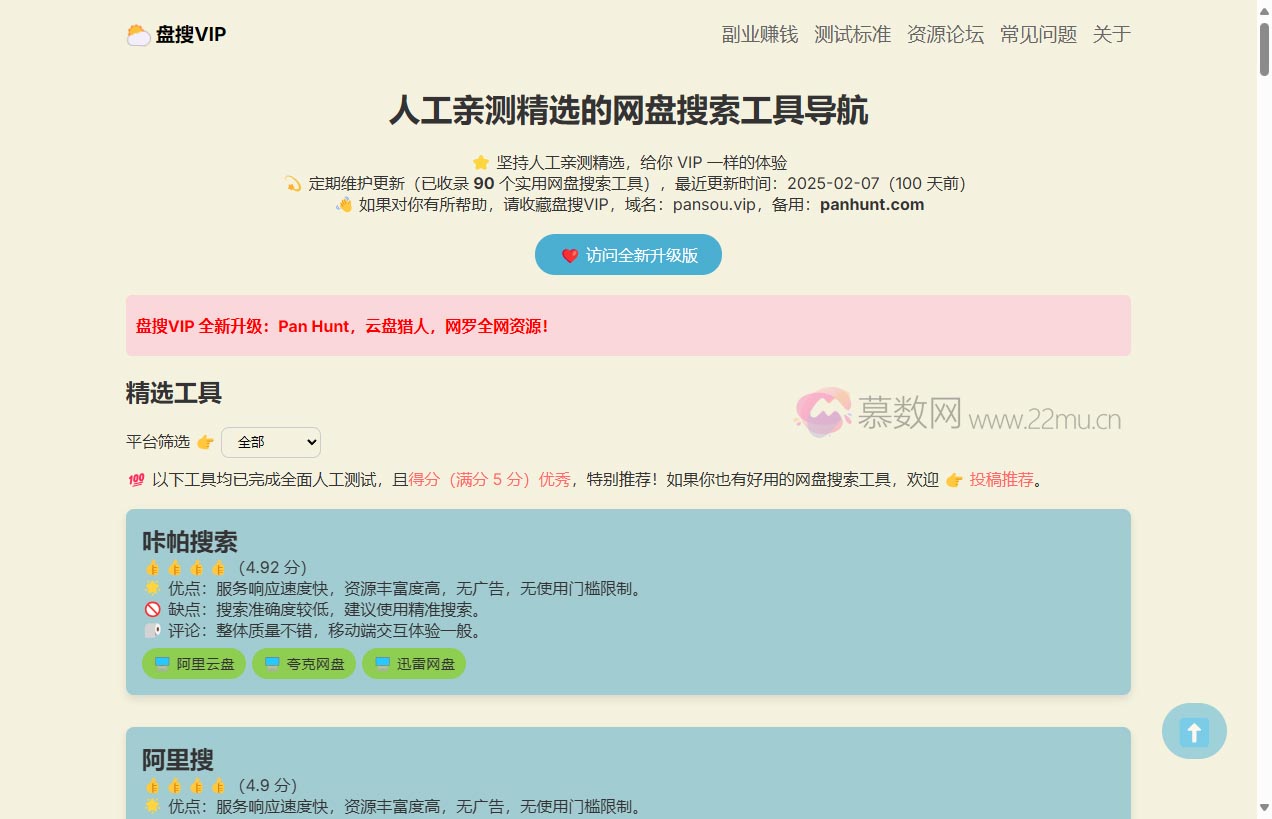Open the 全部 platform filter dropdown
The height and width of the screenshot is (819, 1272).
point(271,442)
